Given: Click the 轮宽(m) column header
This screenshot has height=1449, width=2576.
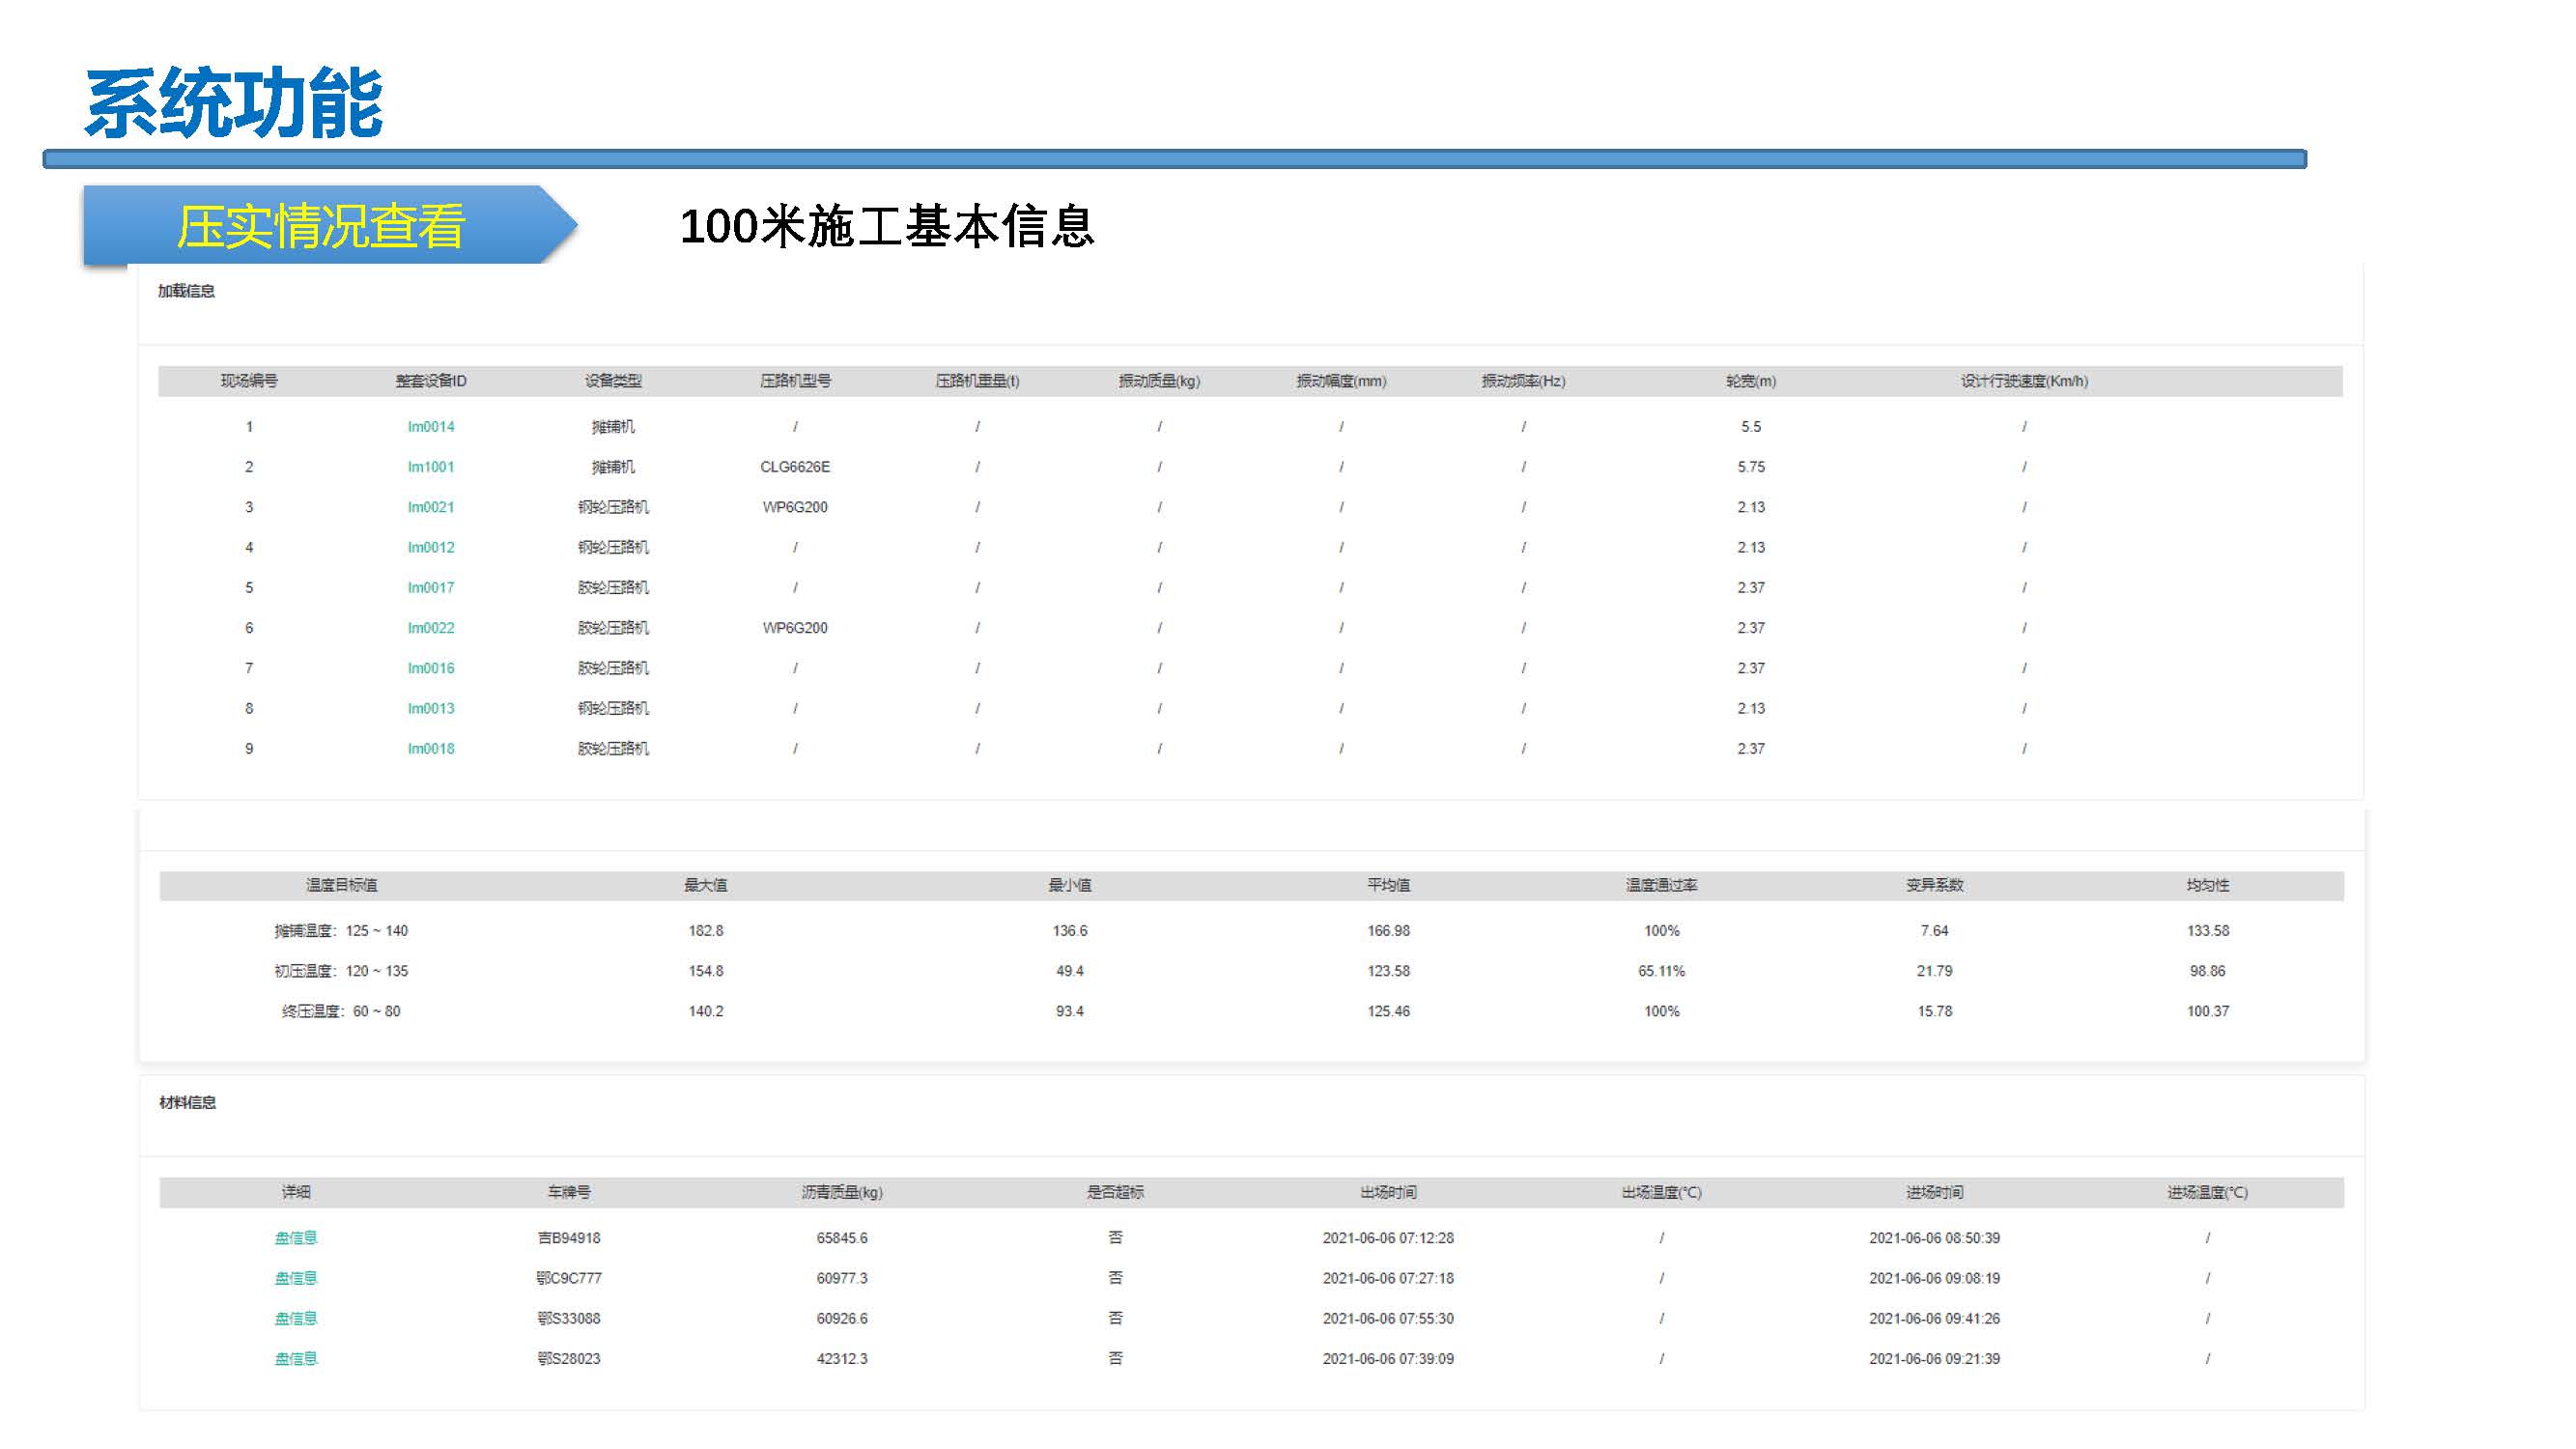Looking at the screenshot, I should click(1751, 381).
